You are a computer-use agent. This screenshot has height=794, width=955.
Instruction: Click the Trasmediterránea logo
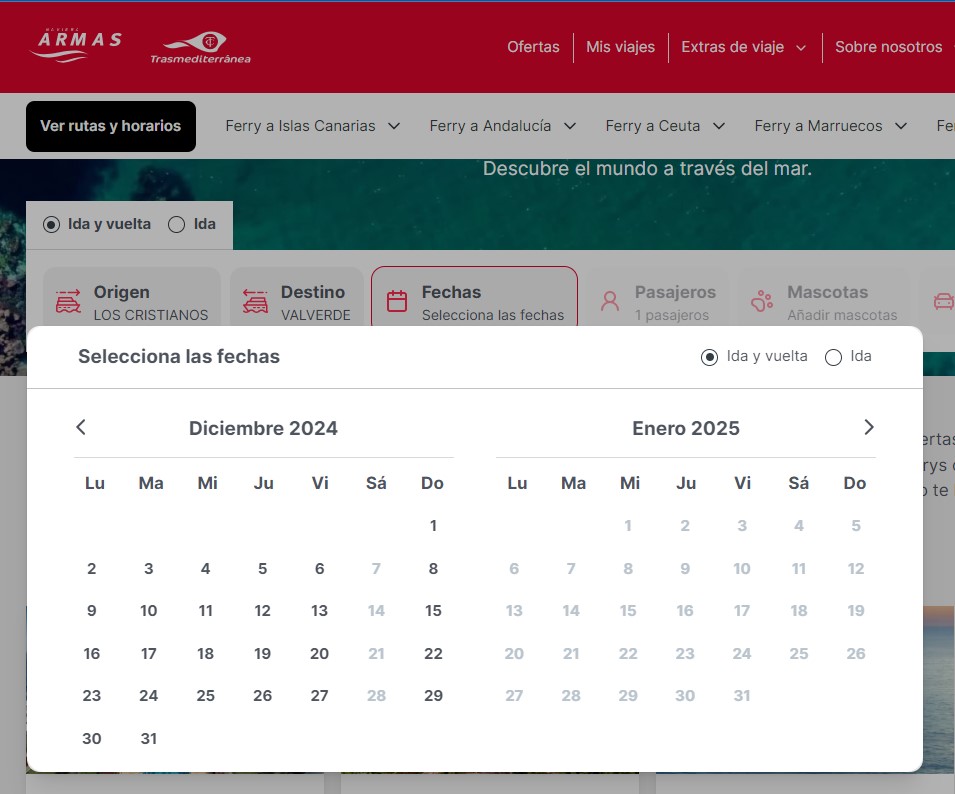tap(201, 47)
